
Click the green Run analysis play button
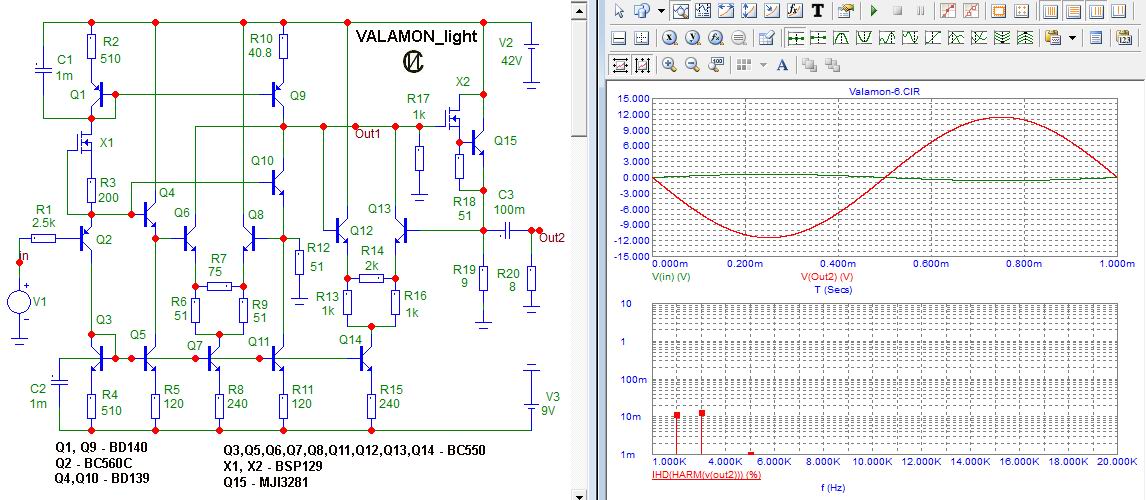click(x=873, y=11)
